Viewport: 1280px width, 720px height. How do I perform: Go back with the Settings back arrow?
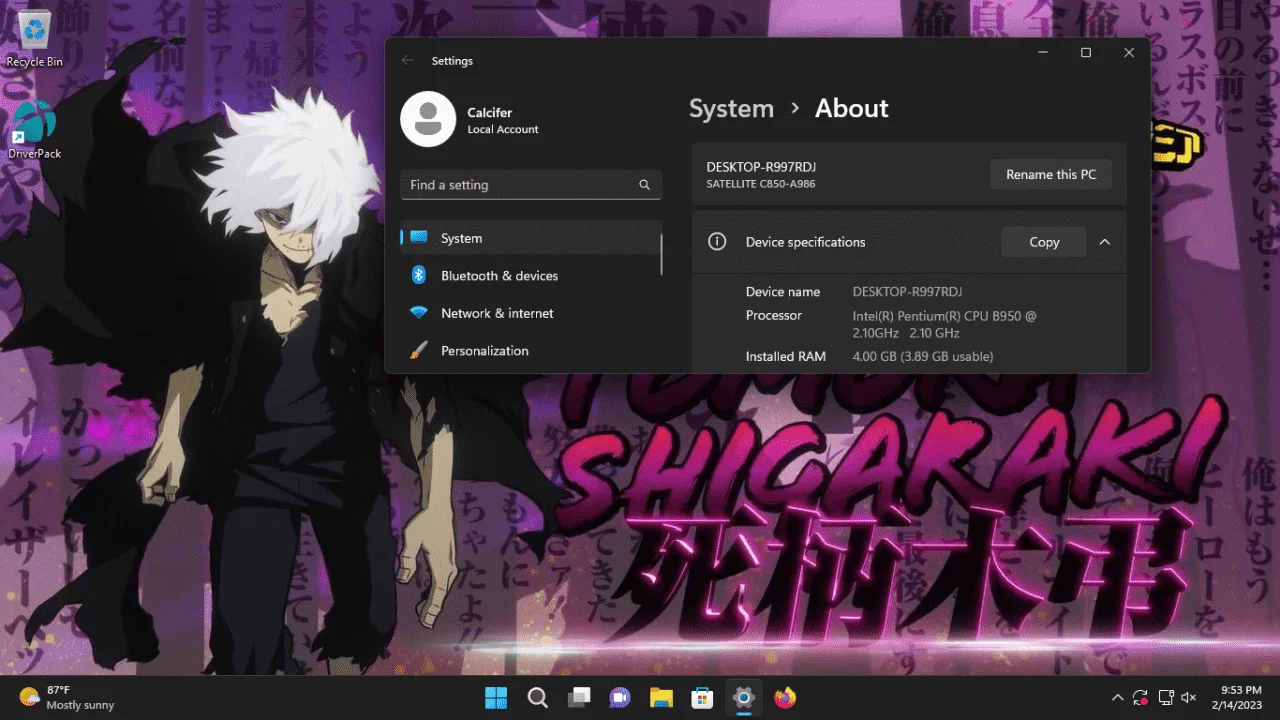coord(407,61)
